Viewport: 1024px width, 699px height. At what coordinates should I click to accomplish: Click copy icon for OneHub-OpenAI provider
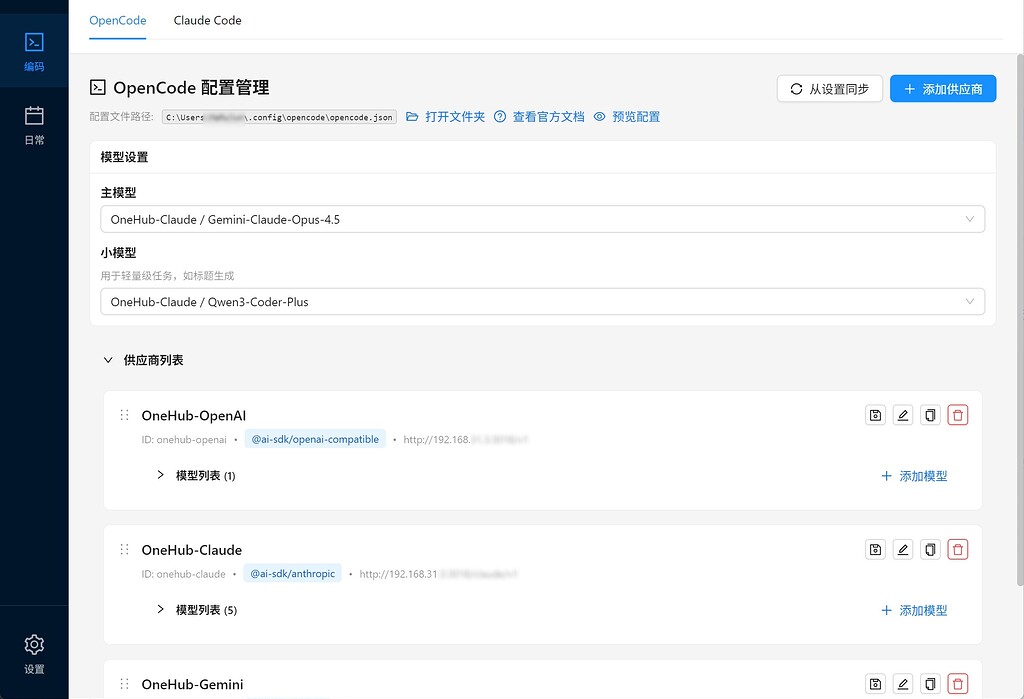(930, 415)
